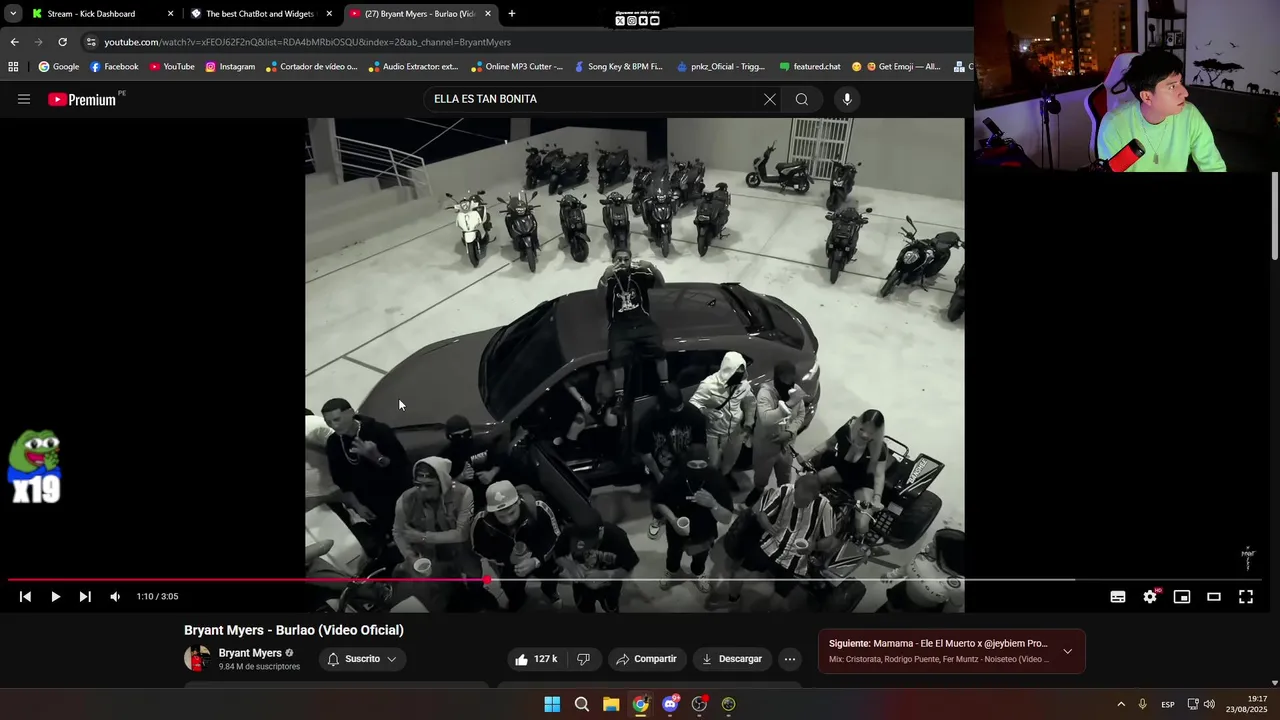The height and width of the screenshot is (720, 1280).
Task: Click the video title Bryant Myers - Burlao
Action: coord(294,630)
